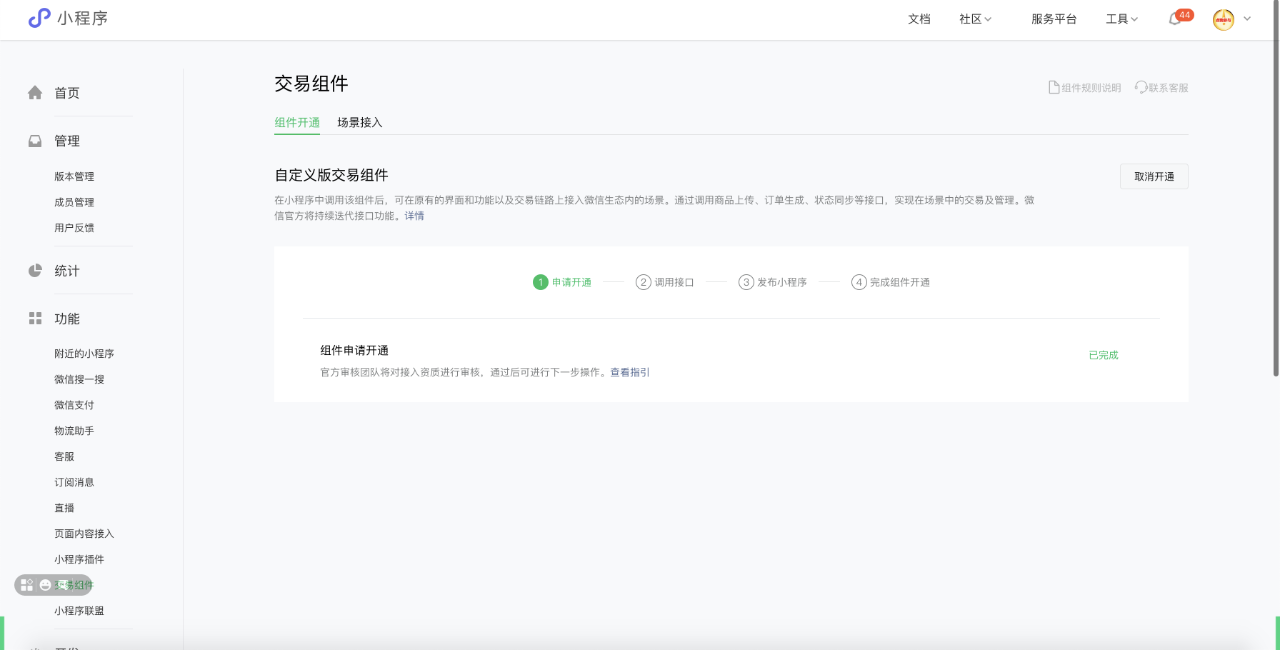Click the 组件规则说明 document icon
The width and height of the screenshot is (1280, 650).
(x=1054, y=88)
